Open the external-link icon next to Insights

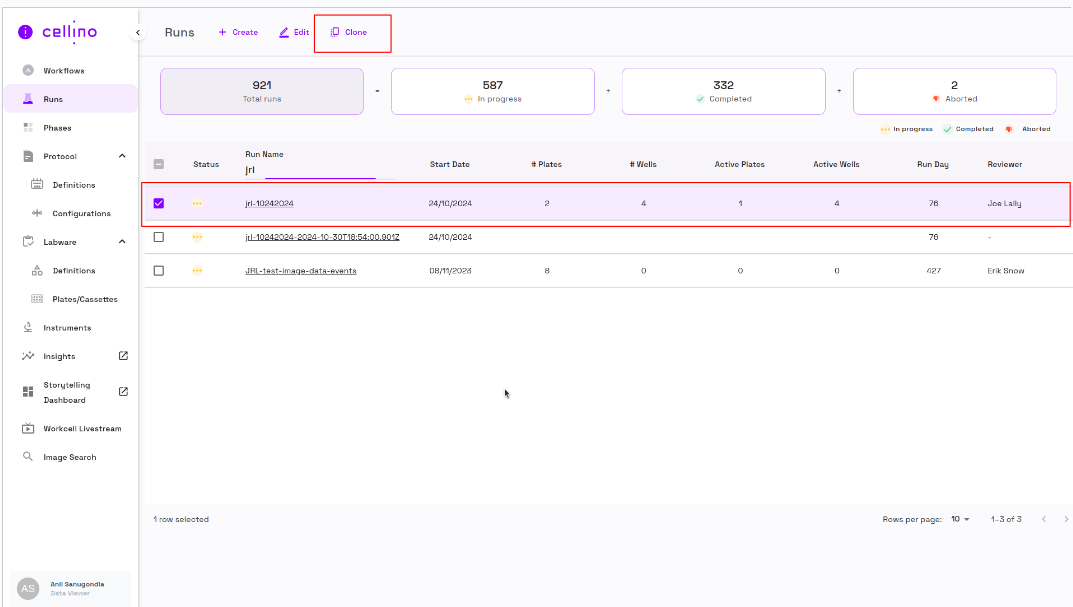click(x=123, y=356)
